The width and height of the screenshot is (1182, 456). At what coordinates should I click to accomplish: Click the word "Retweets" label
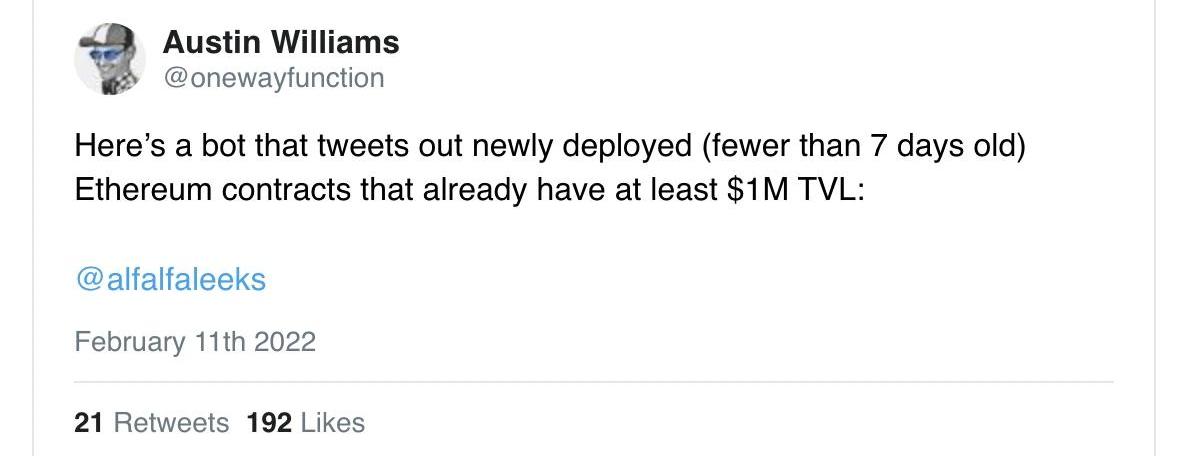[x=171, y=423]
